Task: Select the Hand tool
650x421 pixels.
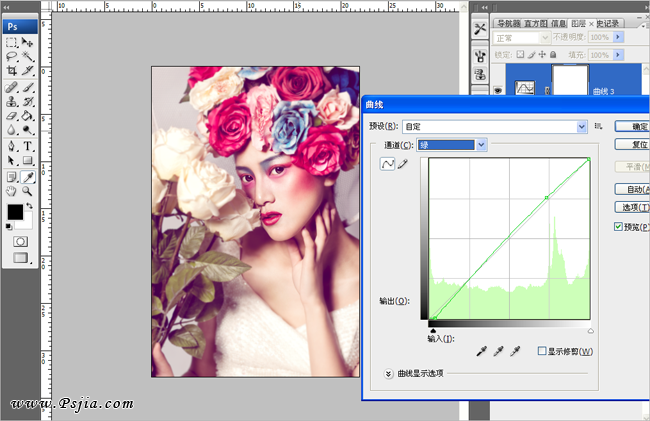Action: point(12,190)
